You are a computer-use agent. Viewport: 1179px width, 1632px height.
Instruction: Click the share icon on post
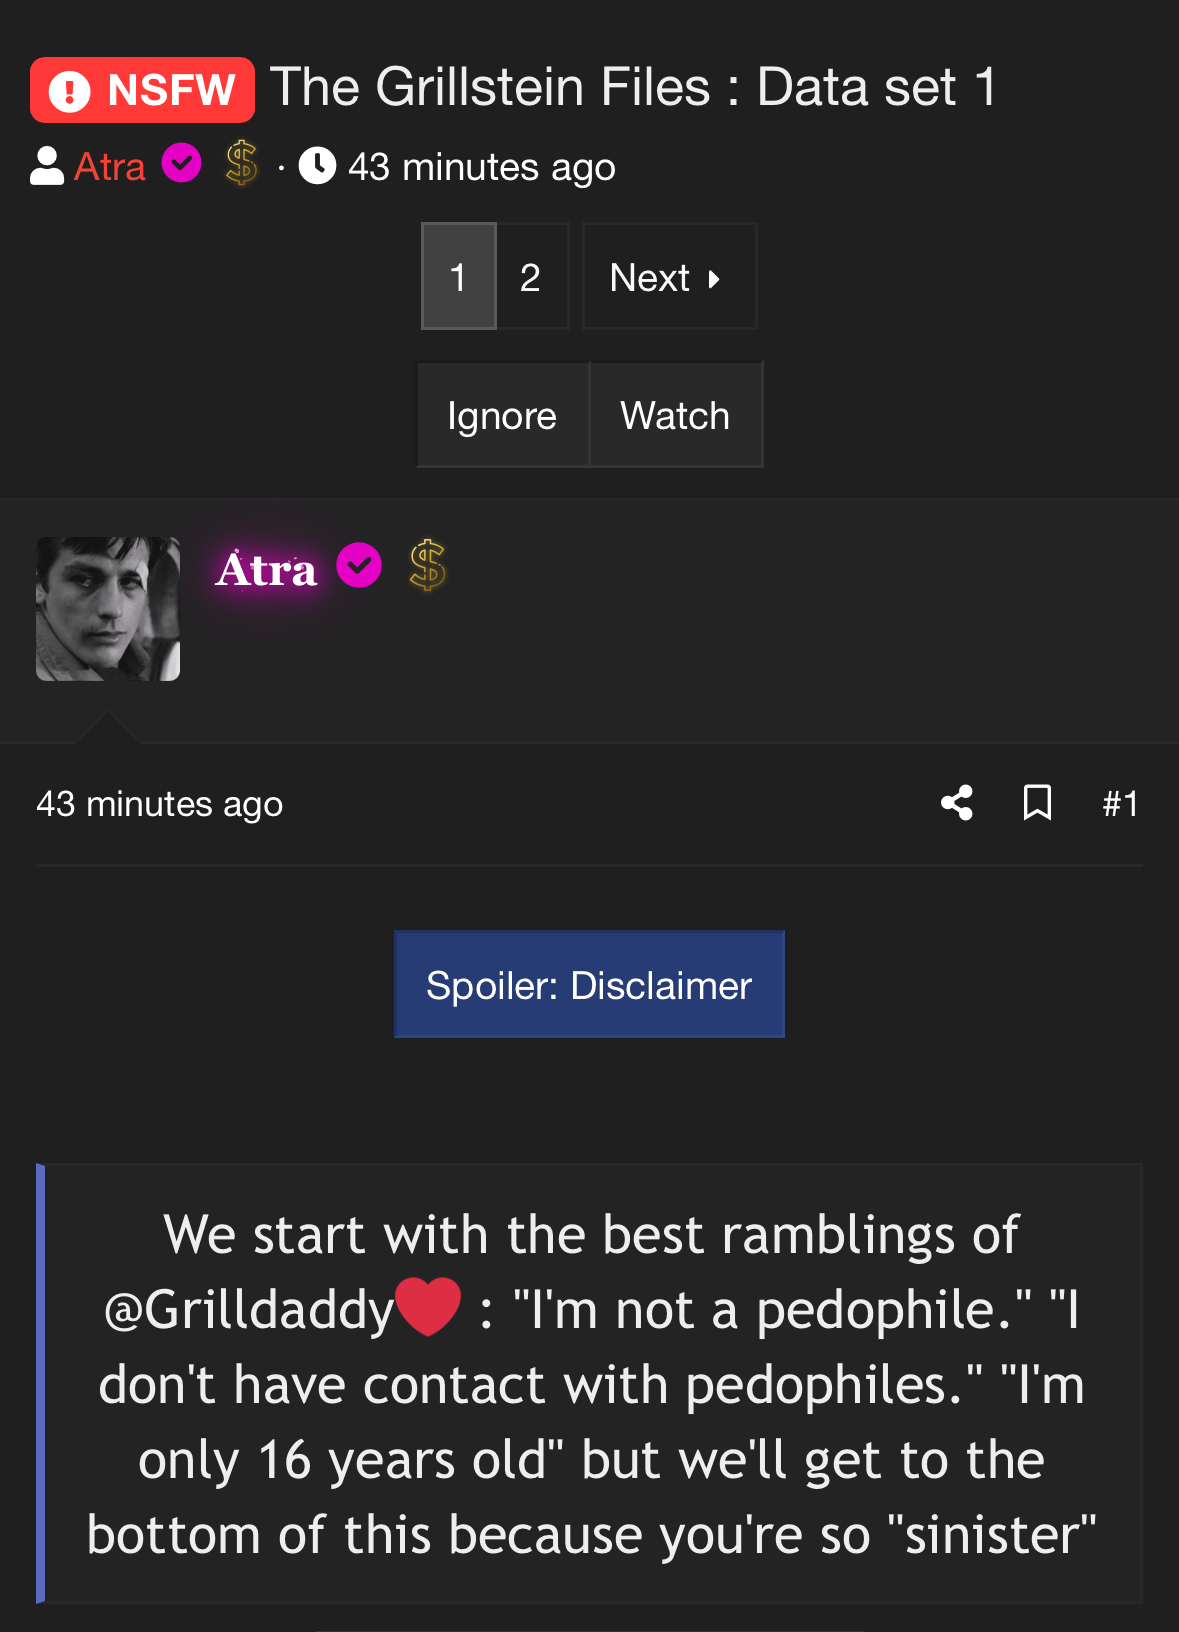tap(957, 803)
